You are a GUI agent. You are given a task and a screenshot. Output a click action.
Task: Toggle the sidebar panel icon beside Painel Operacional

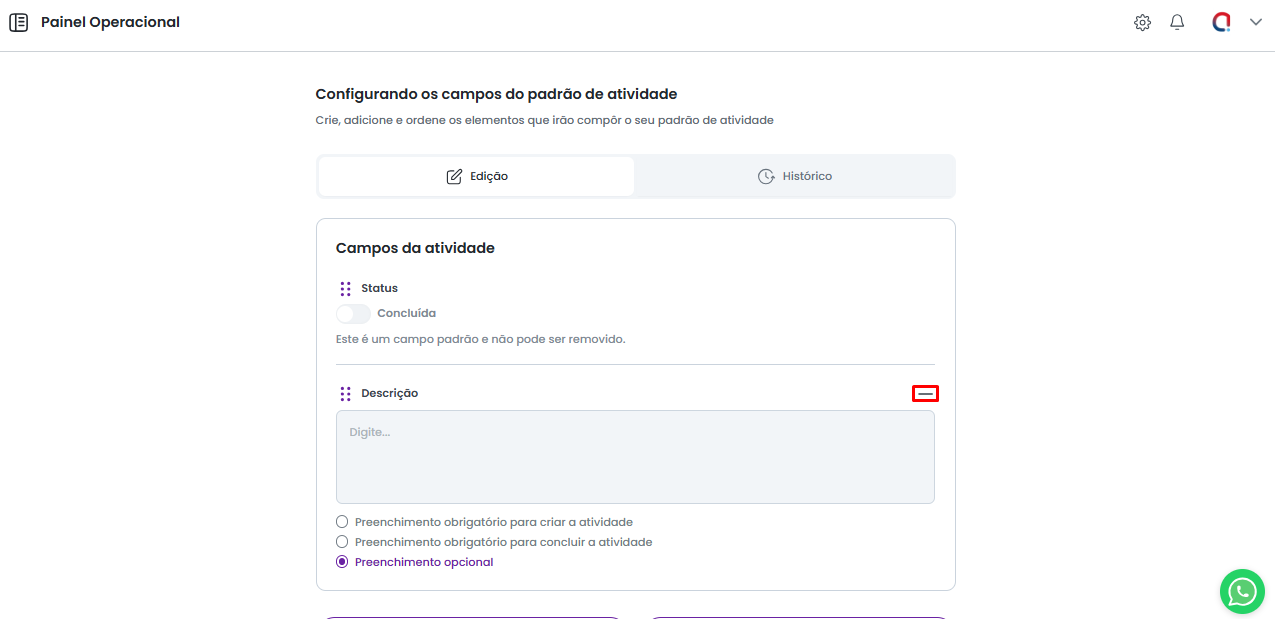pyautogui.click(x=18, y=22)
